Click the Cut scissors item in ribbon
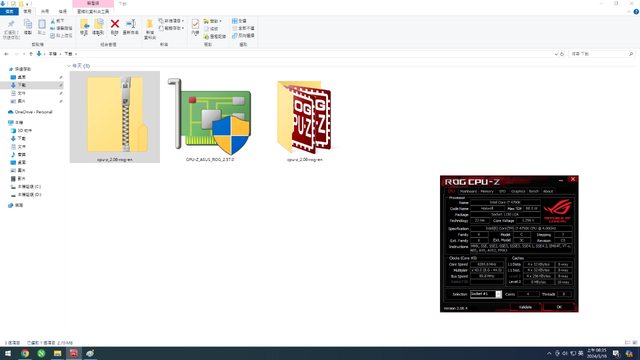The height and width of the screenshot is (360, 640). (58, 21)
